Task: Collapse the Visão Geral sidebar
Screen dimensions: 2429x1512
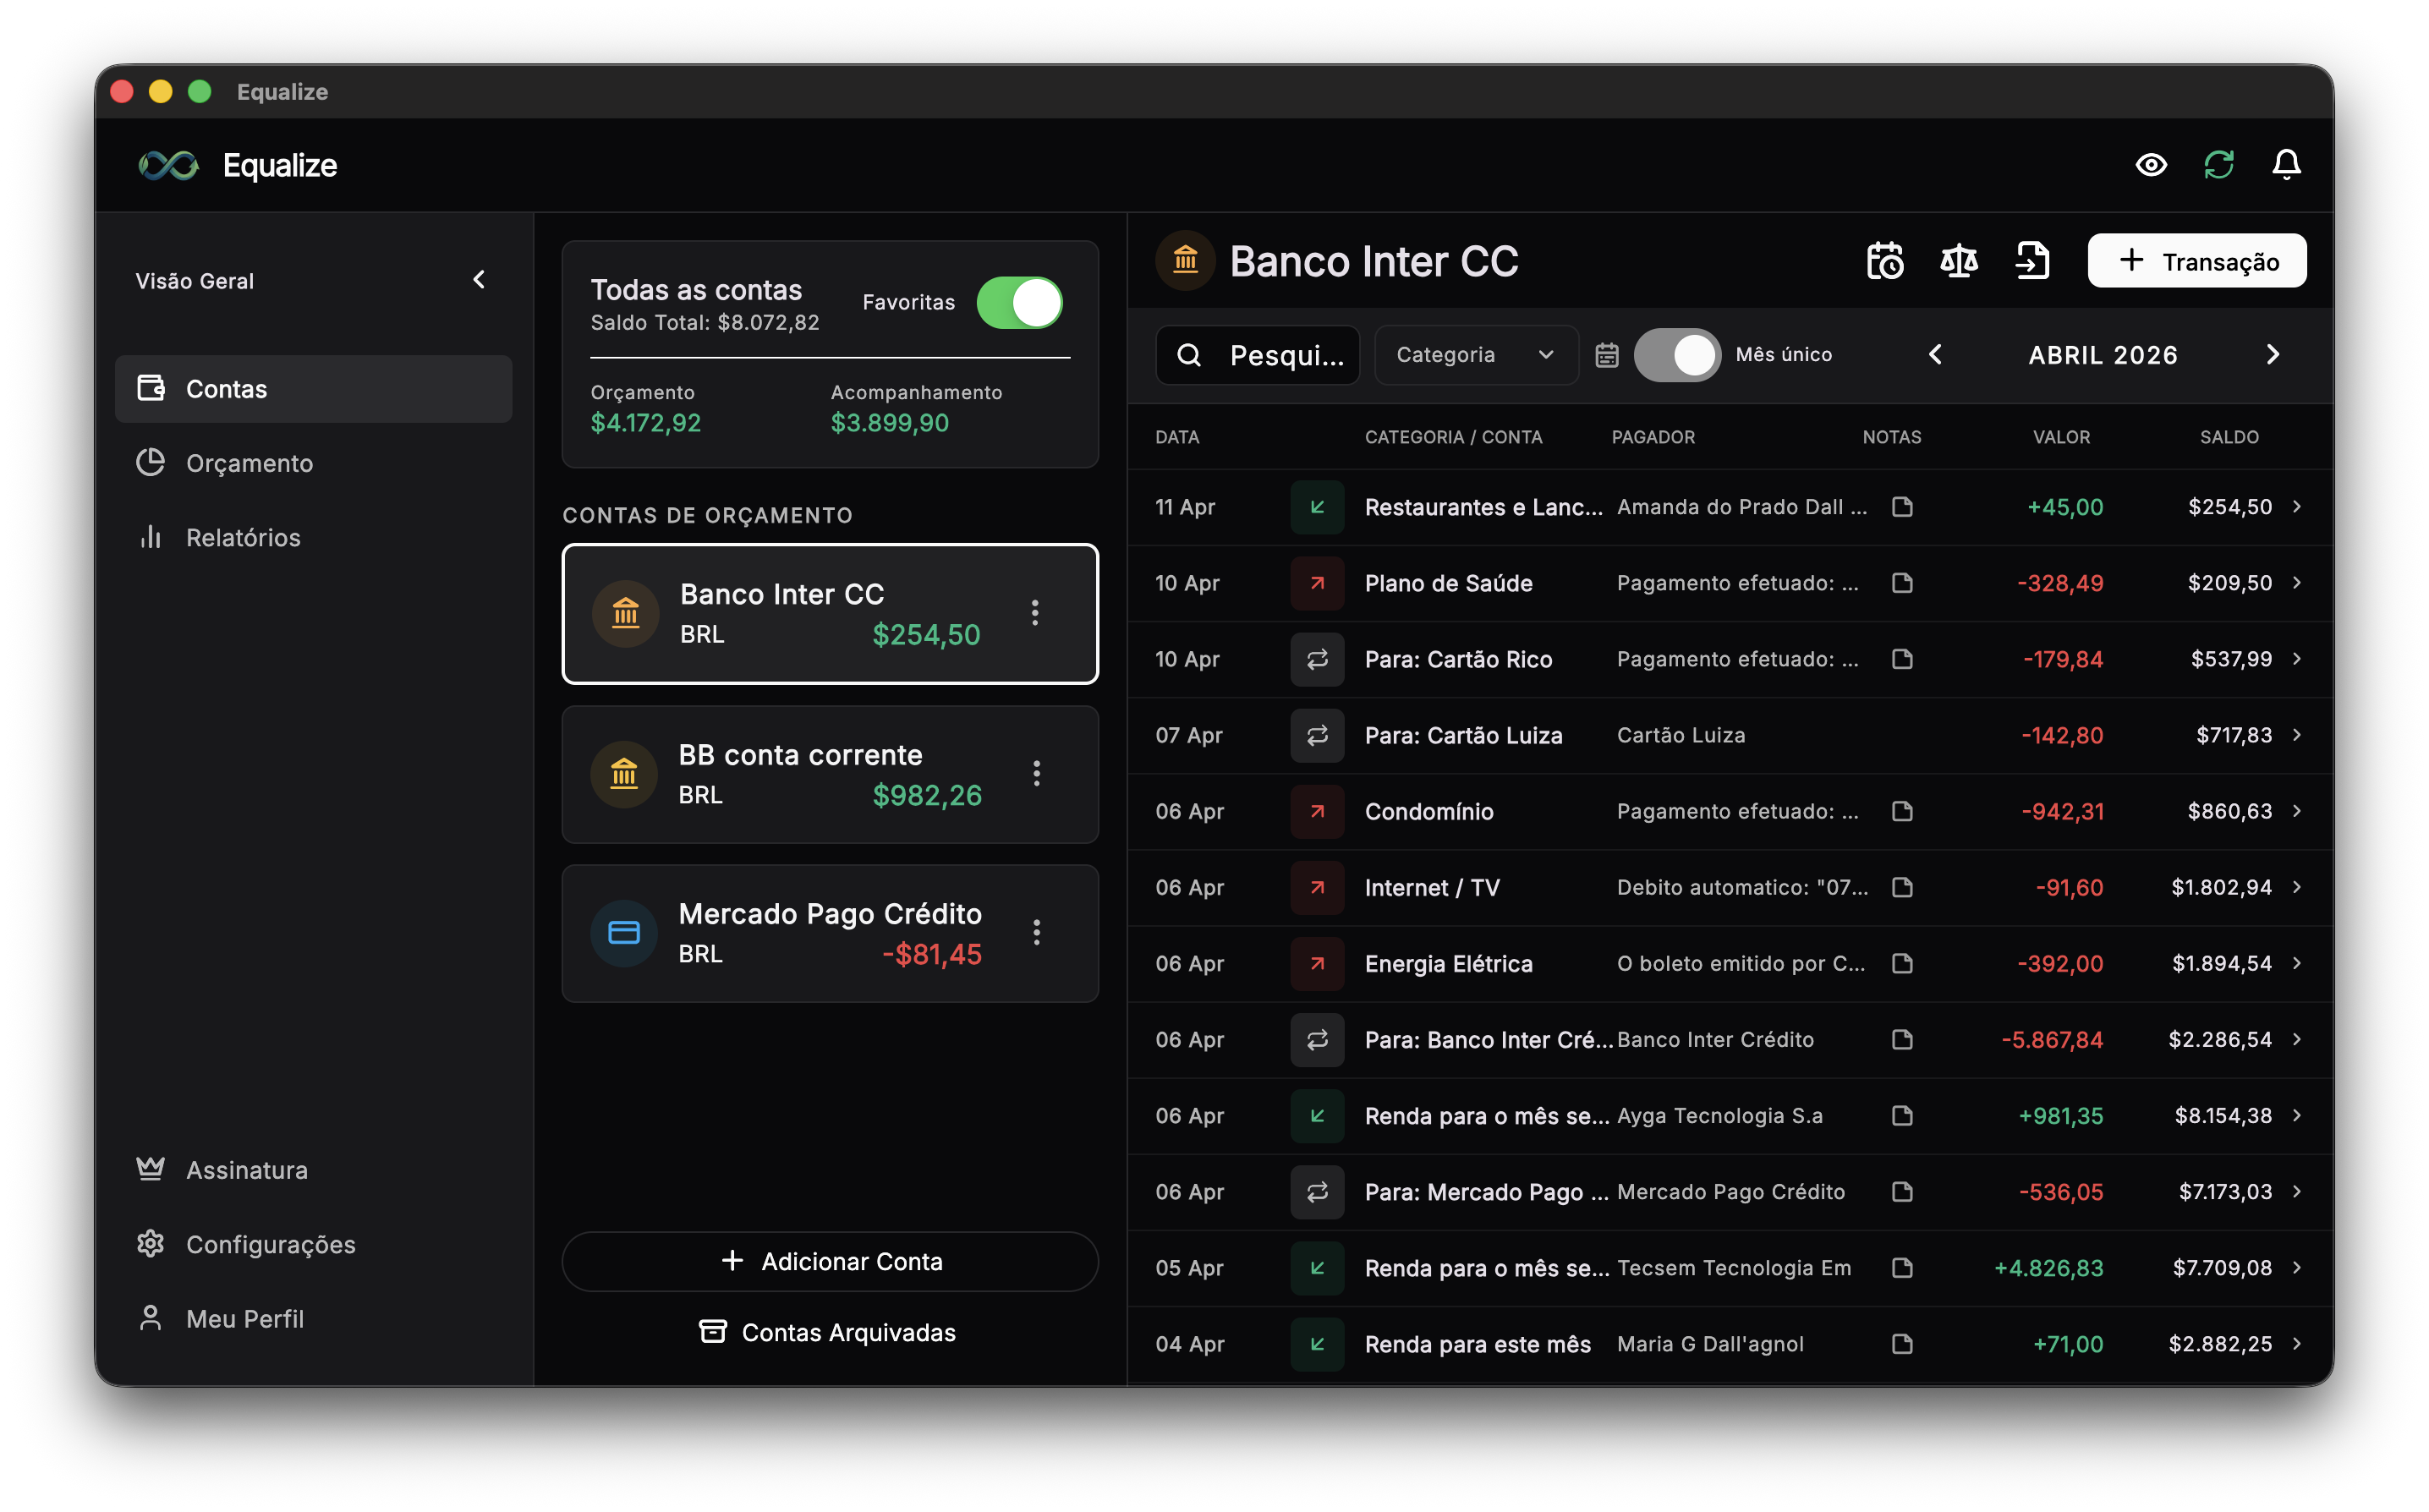Action: (x=479, y=280)
